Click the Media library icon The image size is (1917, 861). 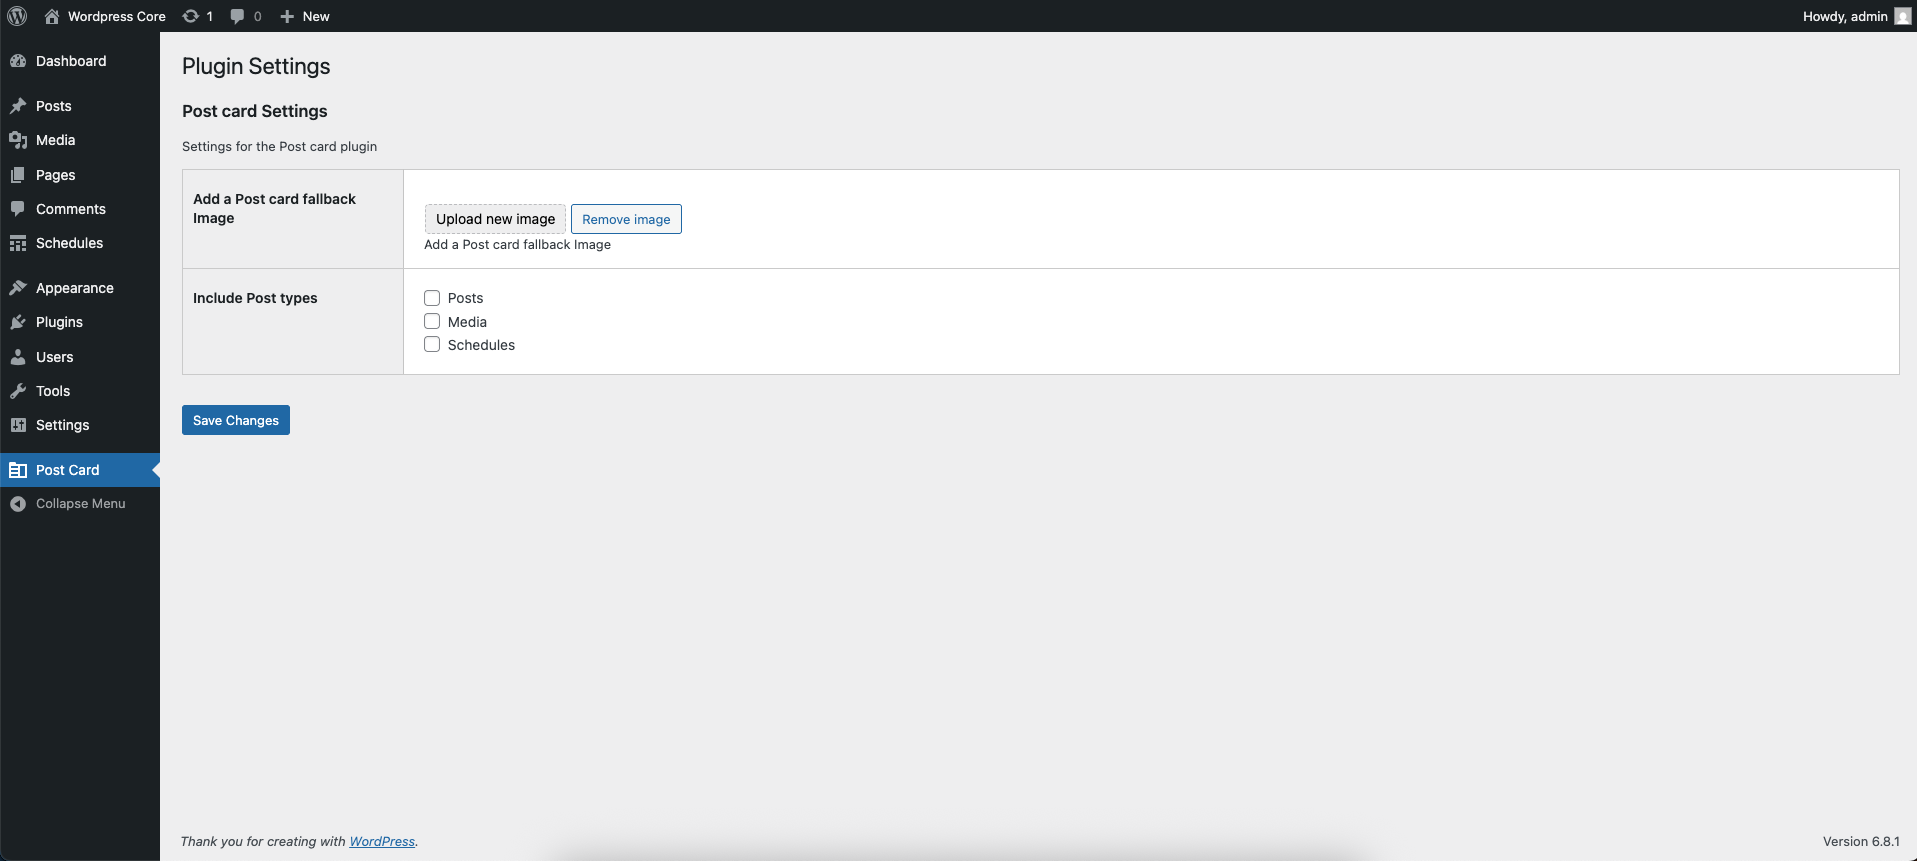18,140
